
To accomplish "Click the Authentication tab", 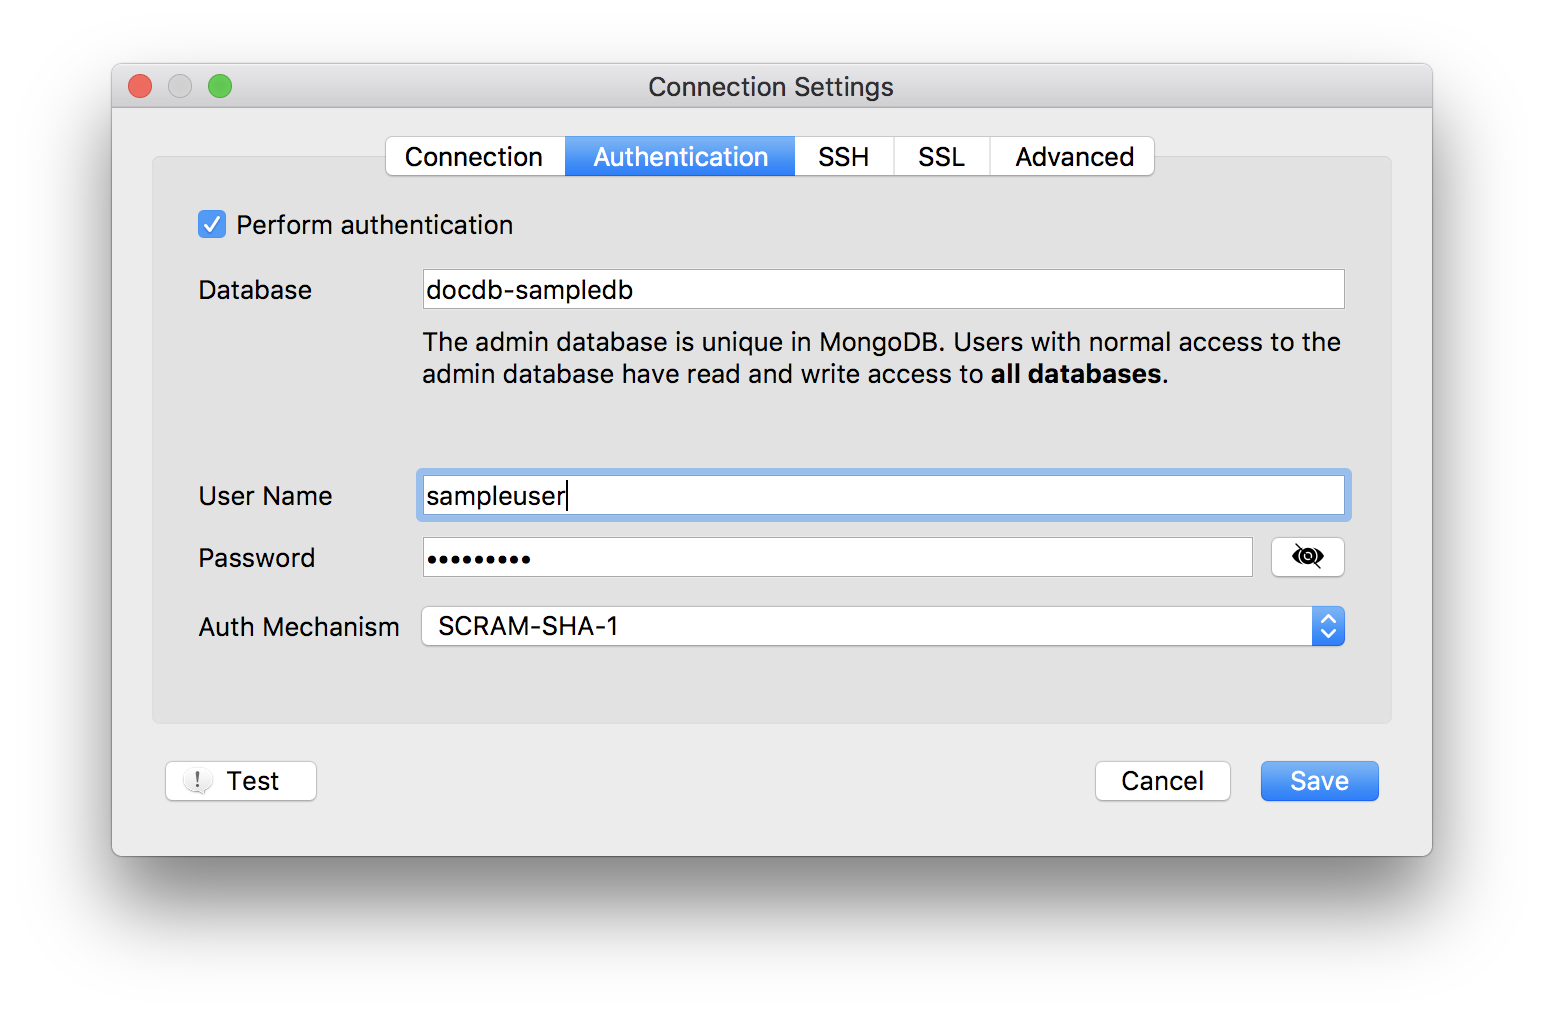I will point(680,157).
